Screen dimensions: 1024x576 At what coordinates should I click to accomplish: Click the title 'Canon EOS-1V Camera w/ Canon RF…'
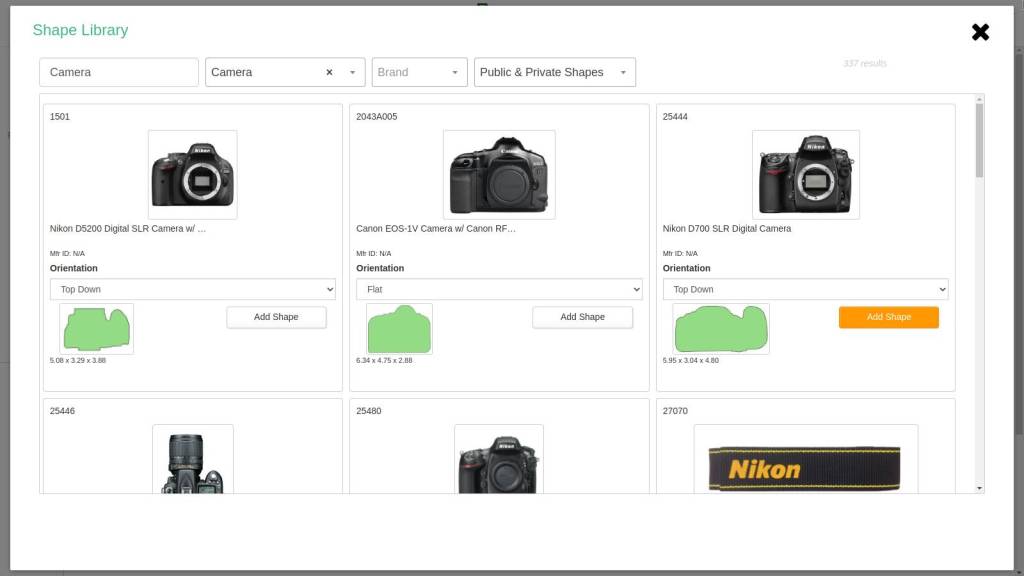(x=436, y=229)
